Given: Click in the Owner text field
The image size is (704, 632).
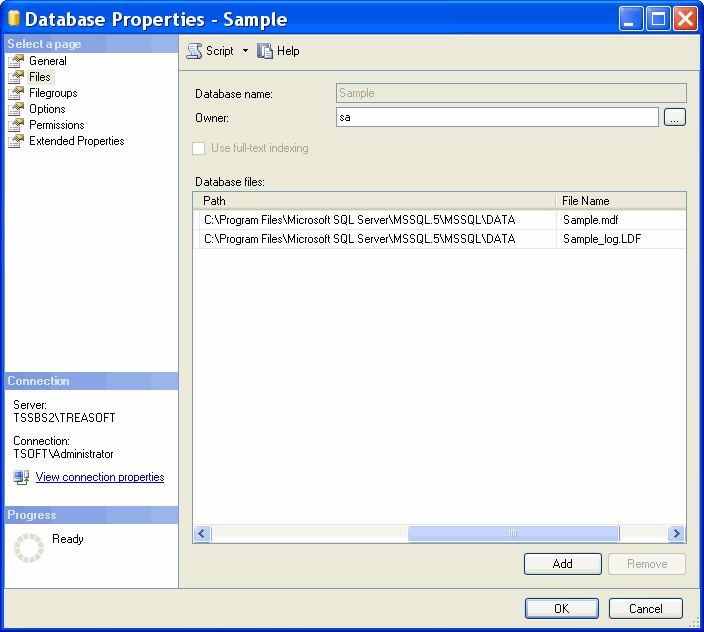Looking at the screenshot, I should click(497, 118).
